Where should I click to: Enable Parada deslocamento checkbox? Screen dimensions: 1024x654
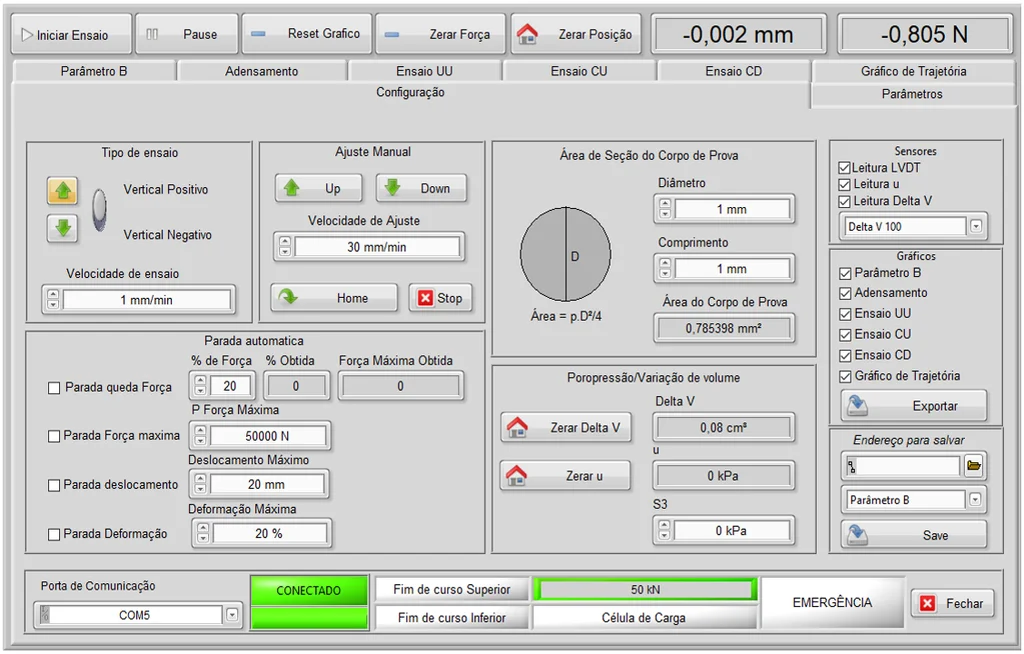(x=54, y=485)
